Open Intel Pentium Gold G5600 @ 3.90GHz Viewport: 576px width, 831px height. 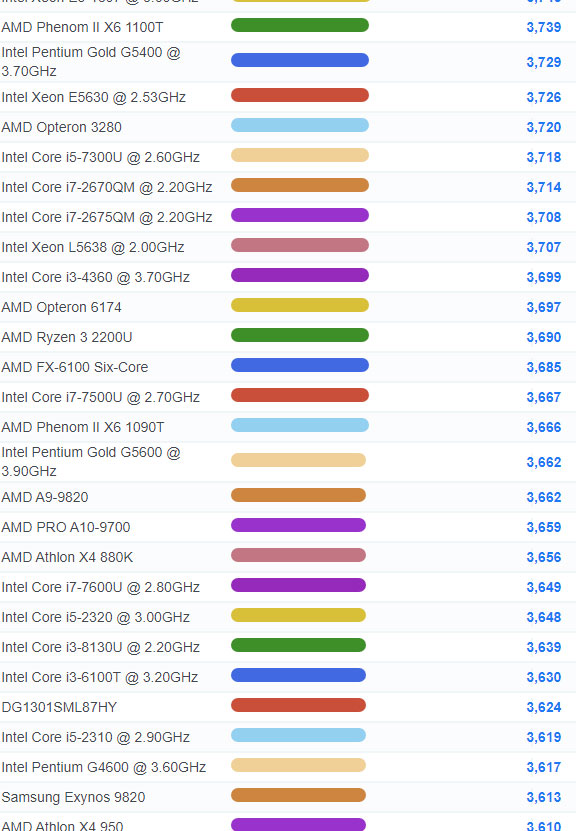pos(91,462)
